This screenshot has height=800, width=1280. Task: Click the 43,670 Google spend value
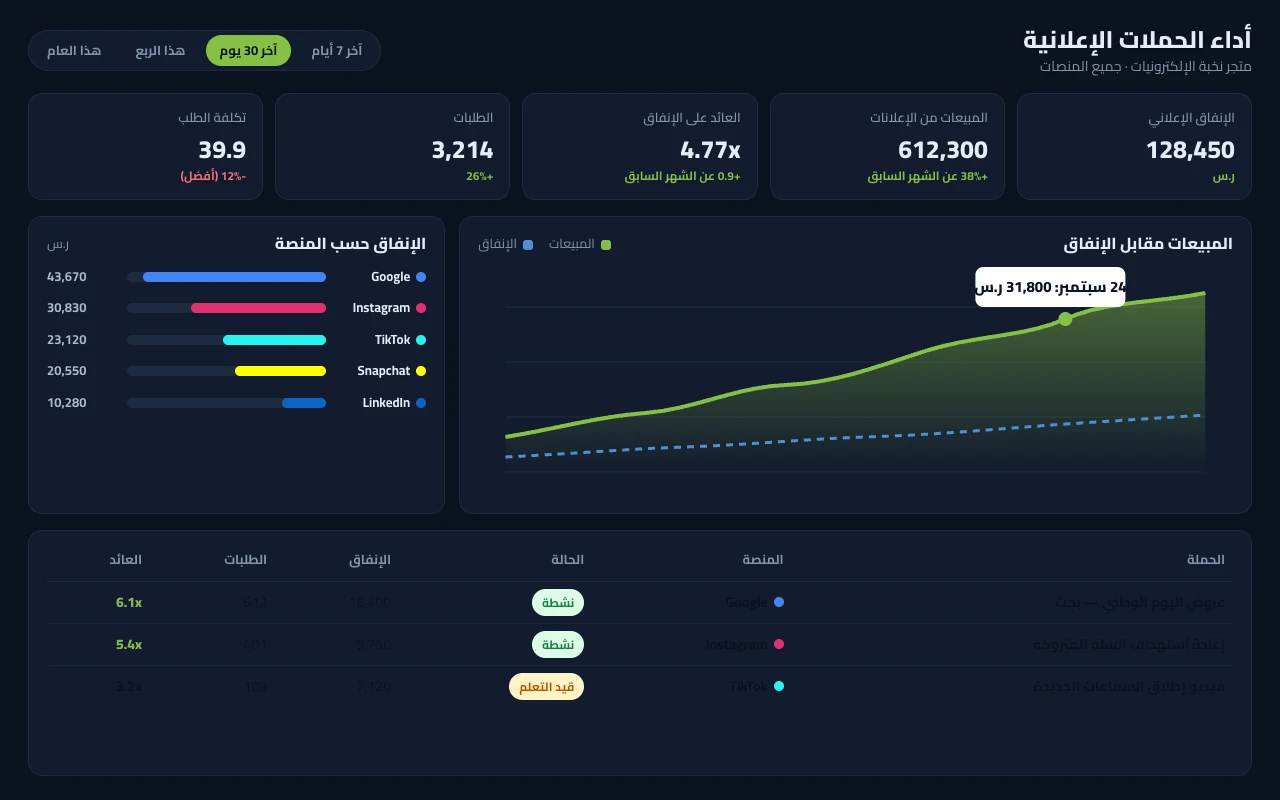pyautogui.click(x=67, y=277)
